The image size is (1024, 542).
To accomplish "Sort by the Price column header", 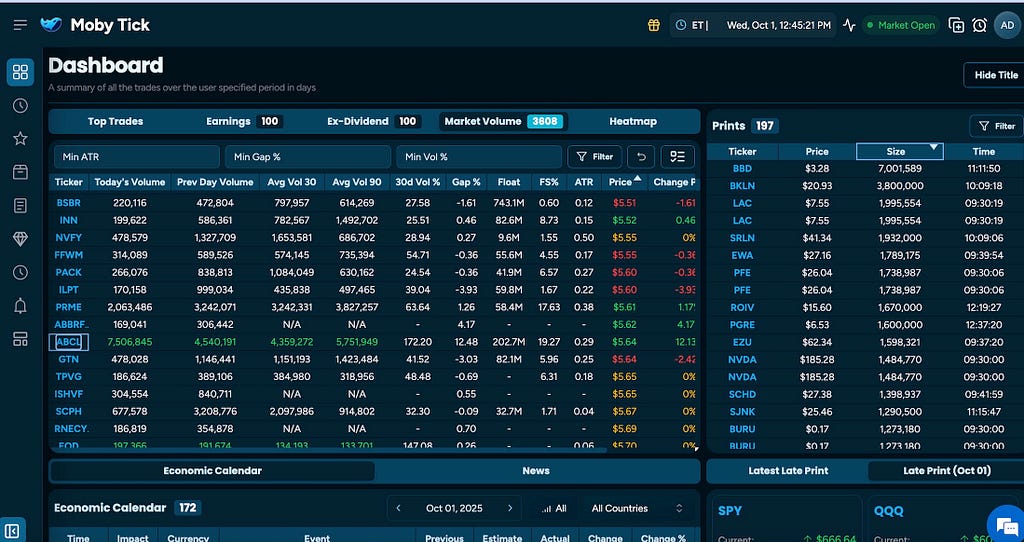I will click(x=624, y=182).
